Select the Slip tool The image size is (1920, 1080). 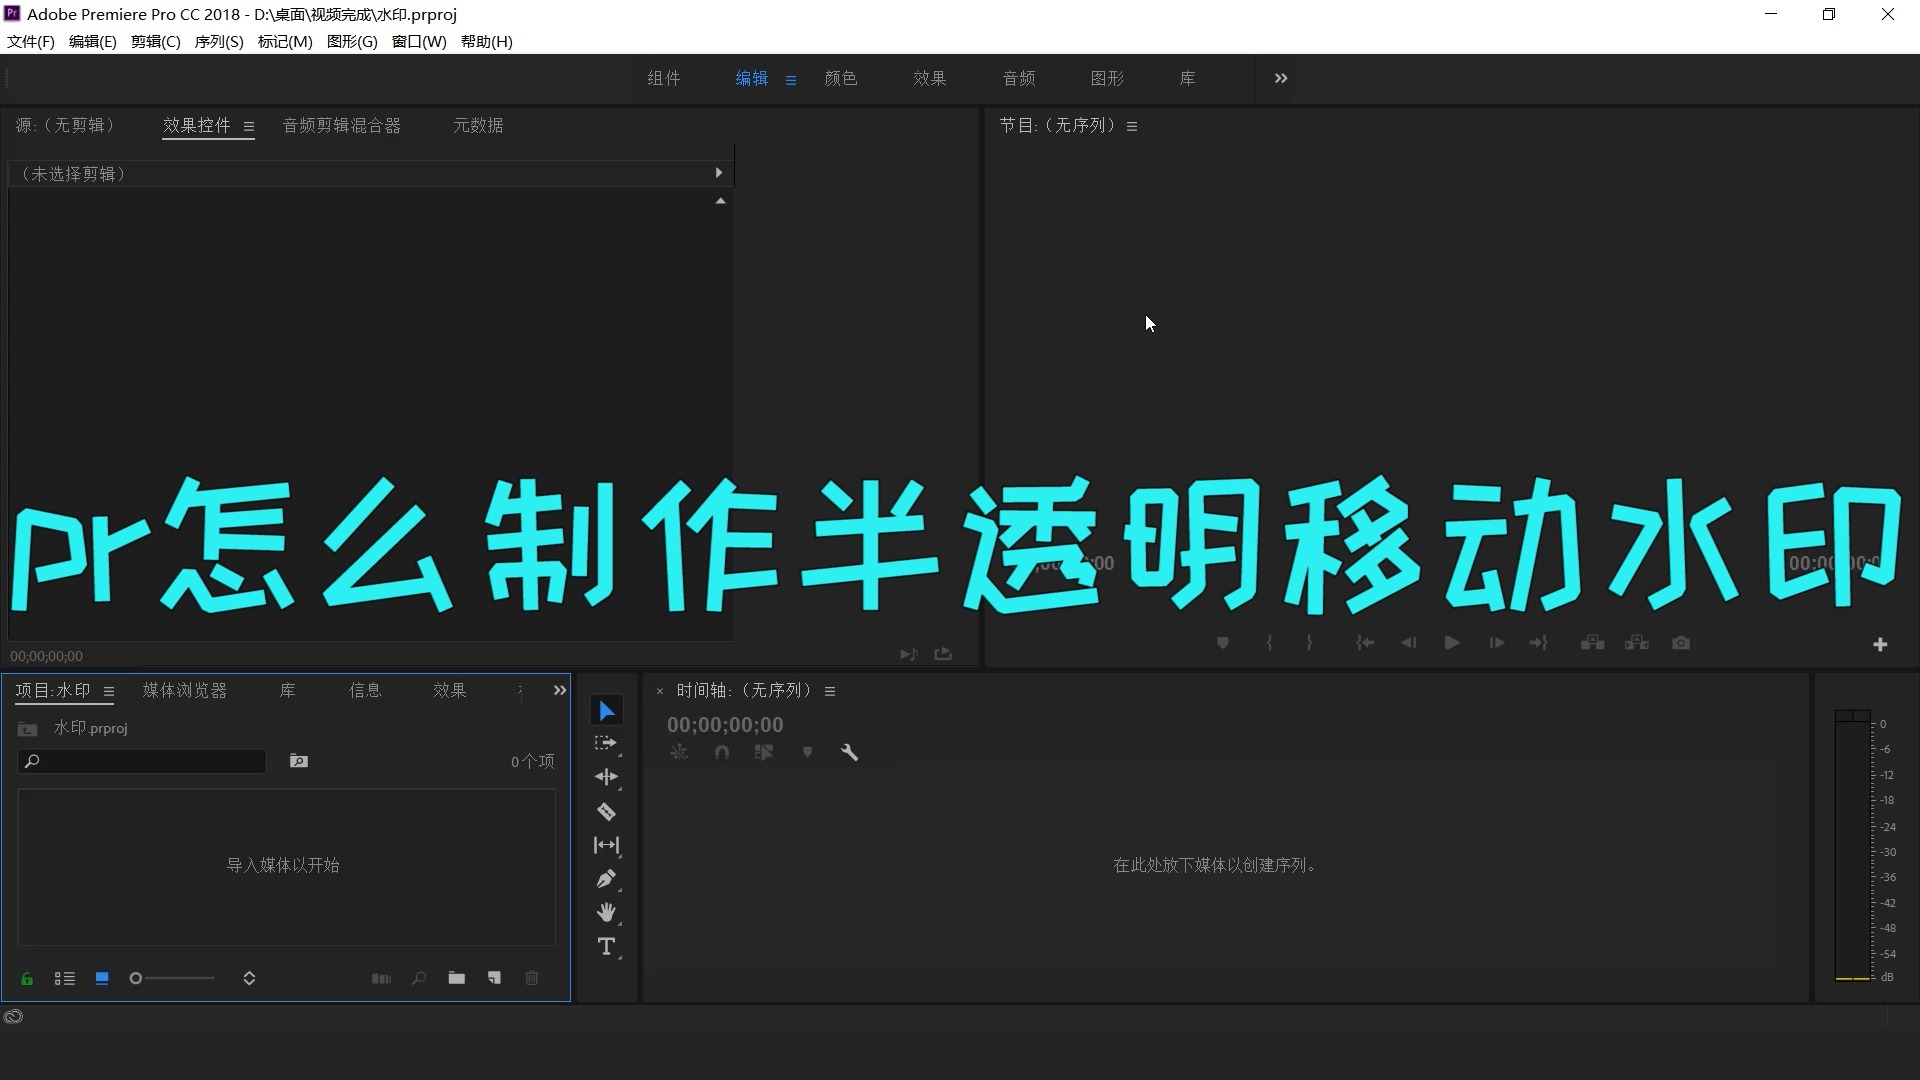(x=606, y=845)
